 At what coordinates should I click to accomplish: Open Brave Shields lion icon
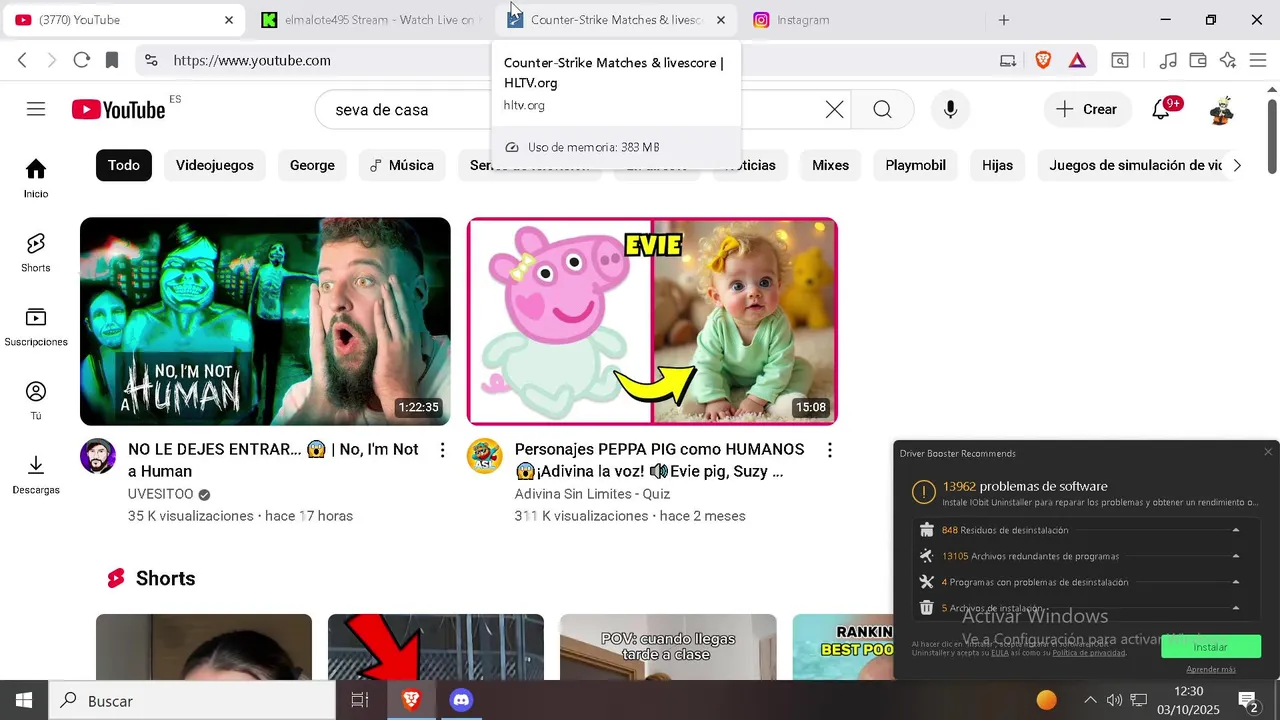[x=1043, y=60]
